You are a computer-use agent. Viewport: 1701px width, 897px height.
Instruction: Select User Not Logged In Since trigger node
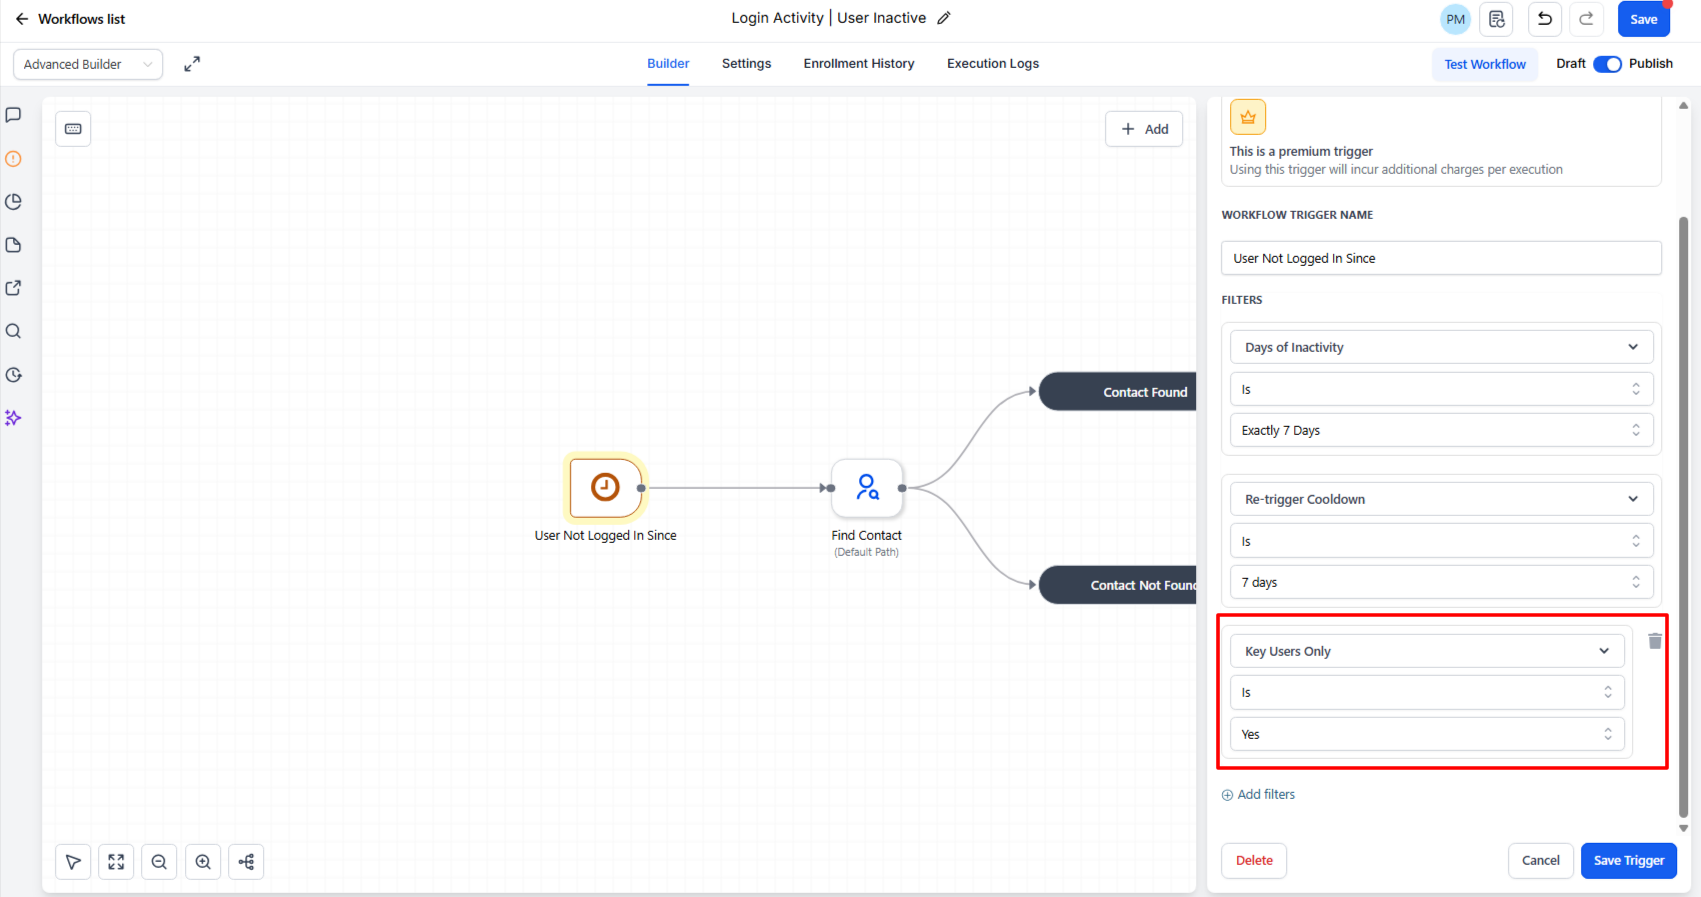pos(605,488)
